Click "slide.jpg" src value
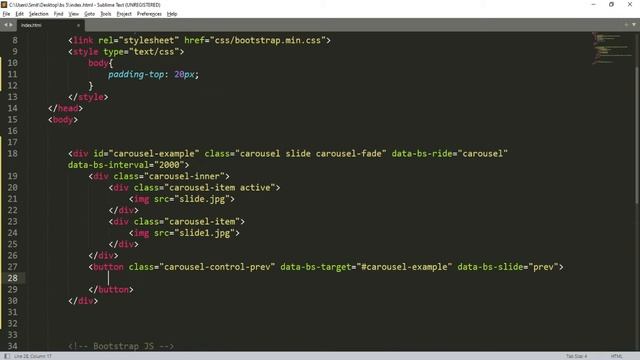Image resolution: width=640 pixels, height=360 pixels. [x=202, y=199]
